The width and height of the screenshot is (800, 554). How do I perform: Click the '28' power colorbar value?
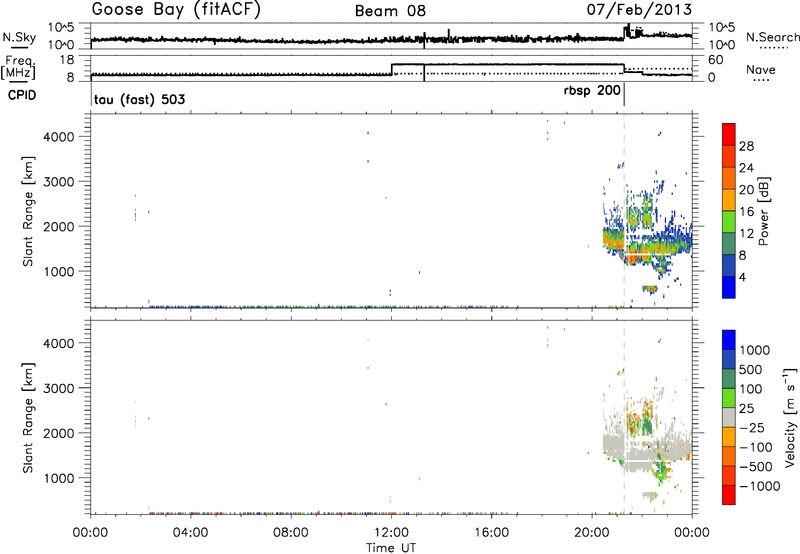pyautogui.click(x=746, y=146)
